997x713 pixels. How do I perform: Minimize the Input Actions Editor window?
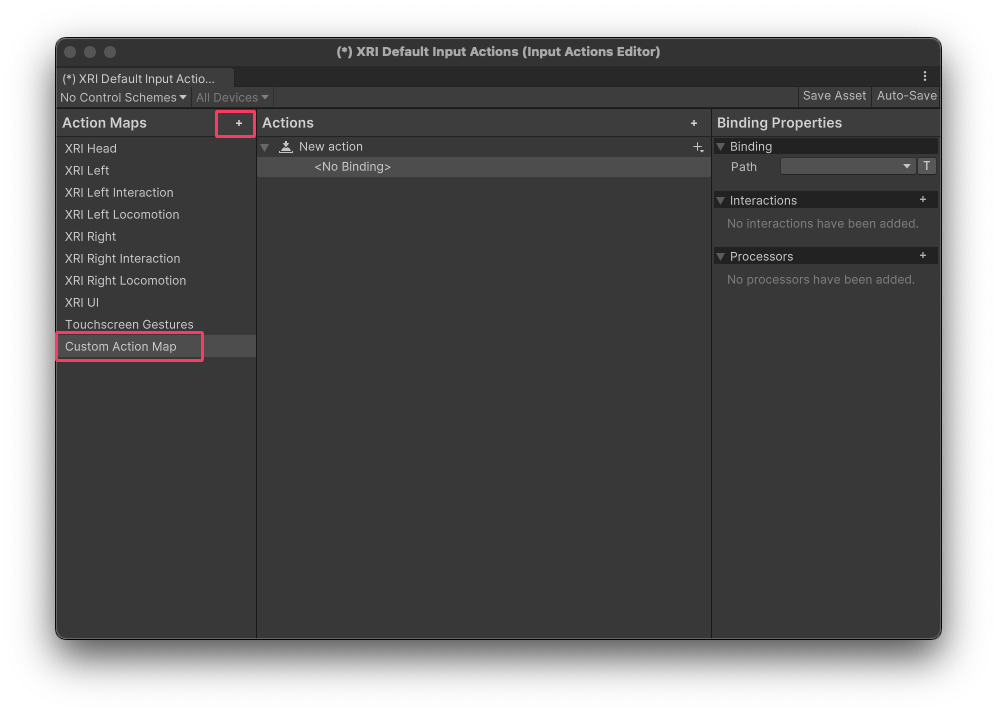coord(90,52)
